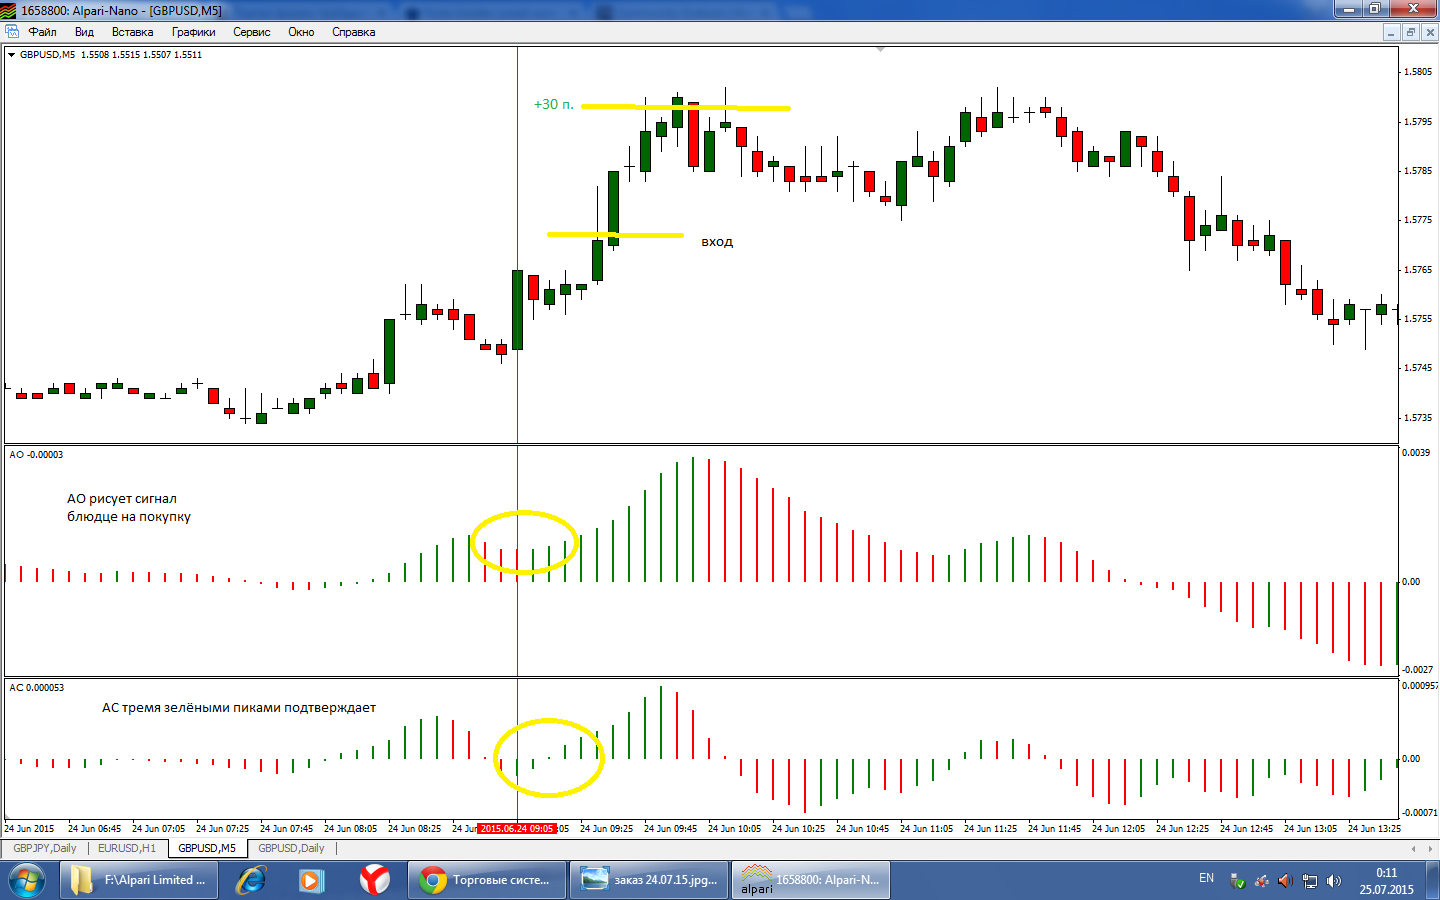1440x900 pixels.
Task: Click the red 2015.06.24 09:05 crosshair date marker
Action: tap(517, 829)
